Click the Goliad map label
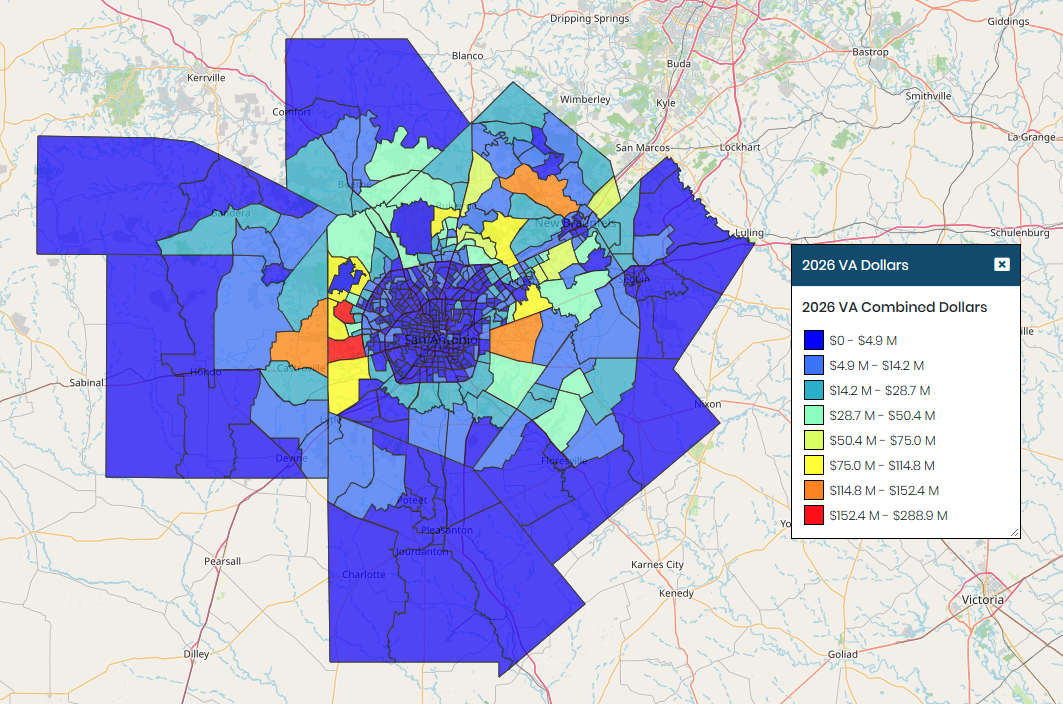Image resolution: width=1063 pixels, height=704 pixels. pos(843,654)
